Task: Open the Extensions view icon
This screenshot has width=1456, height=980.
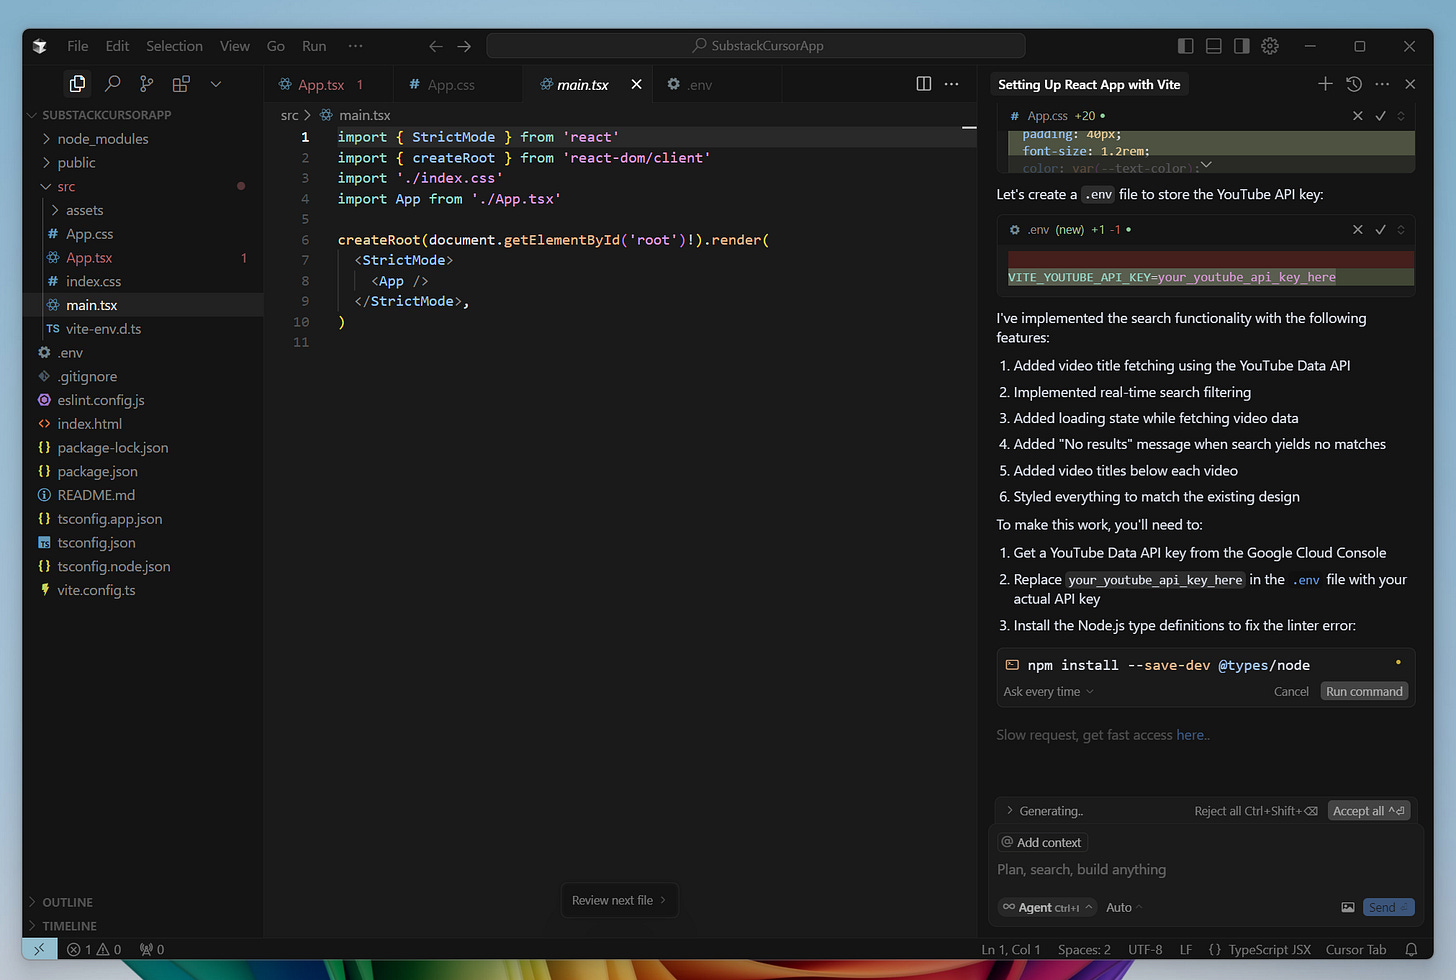Action: 181,84
